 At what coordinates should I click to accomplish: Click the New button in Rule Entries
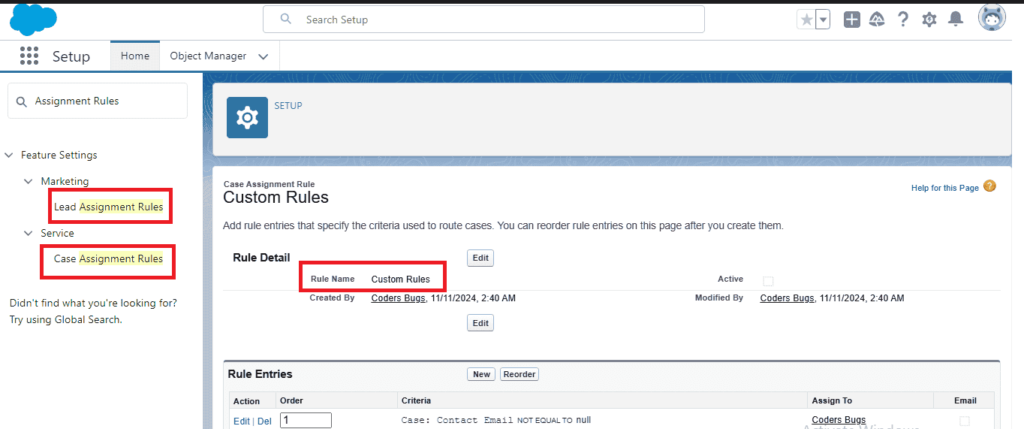481,374
